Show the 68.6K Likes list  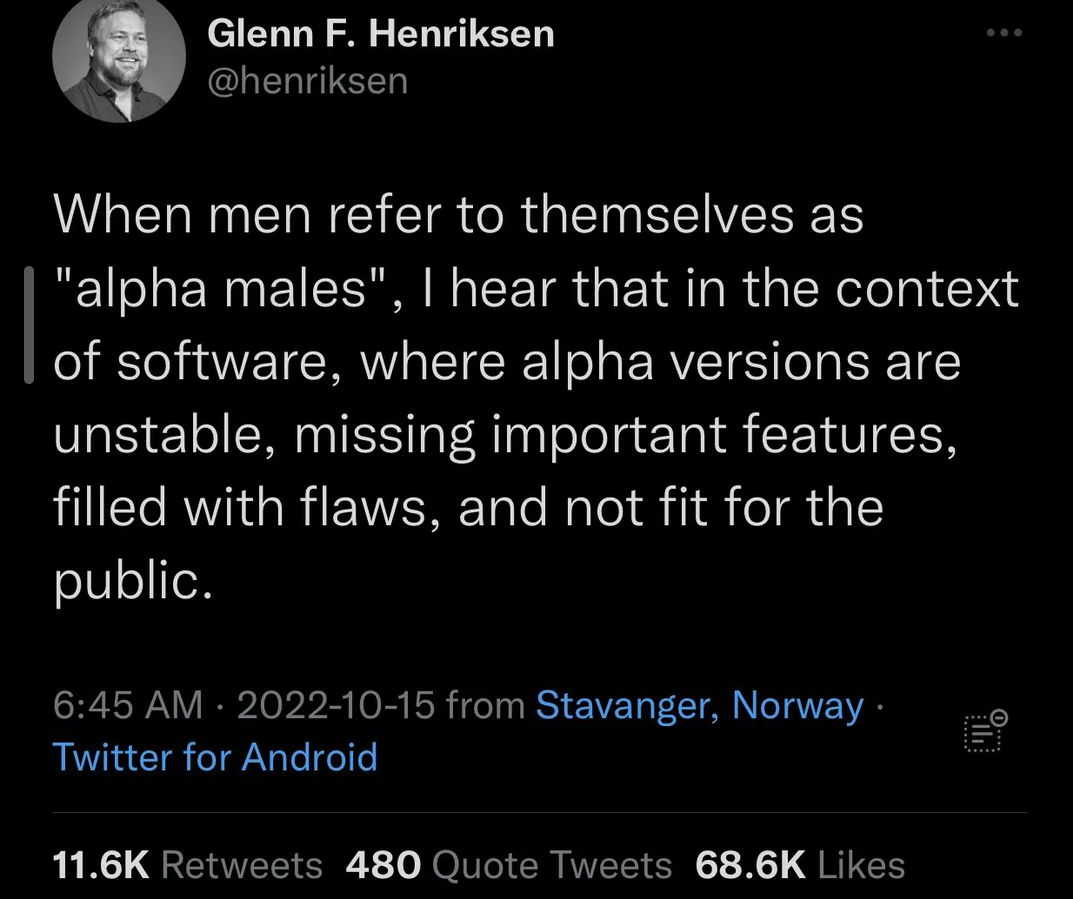click(800, 865)
